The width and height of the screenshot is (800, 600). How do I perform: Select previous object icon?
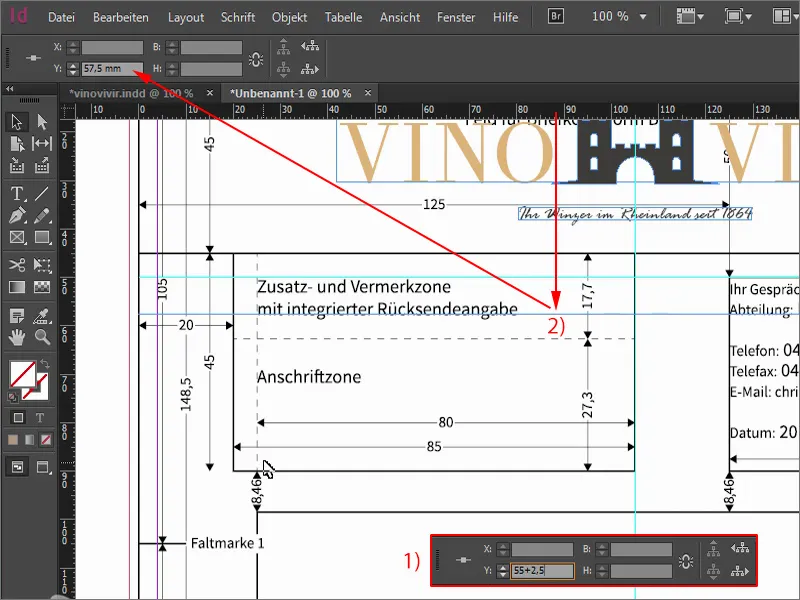coord(310,46)
